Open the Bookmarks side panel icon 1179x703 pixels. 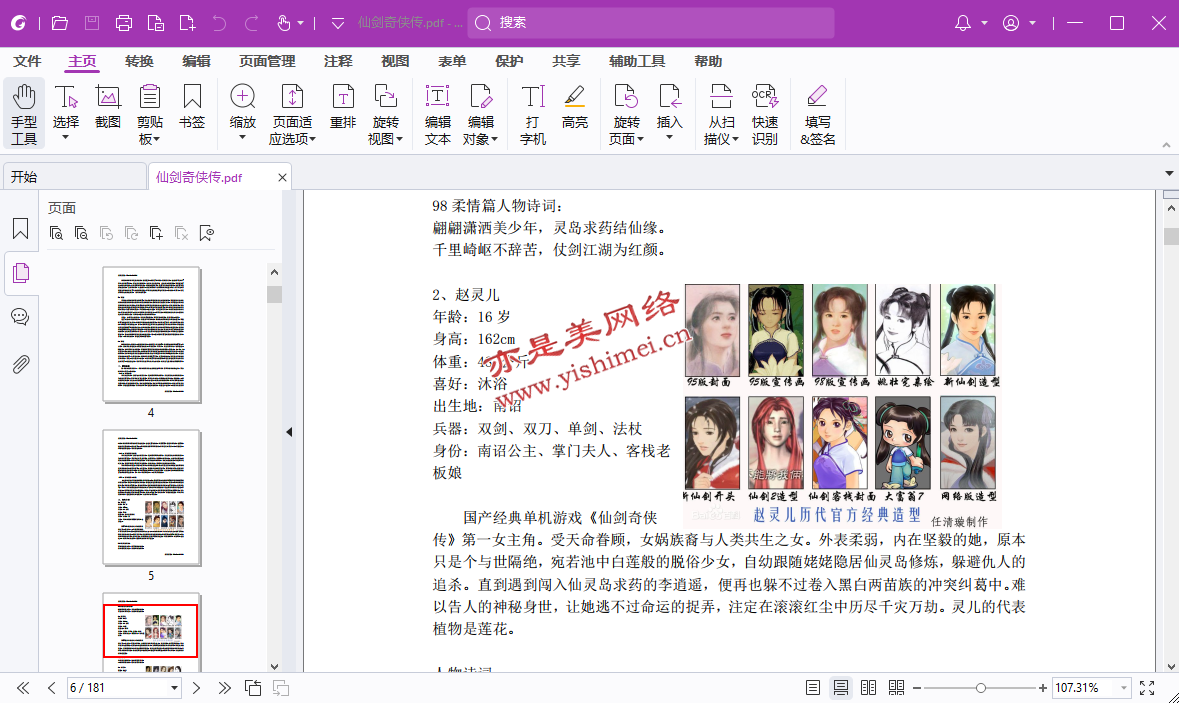(x=20, y=229)
